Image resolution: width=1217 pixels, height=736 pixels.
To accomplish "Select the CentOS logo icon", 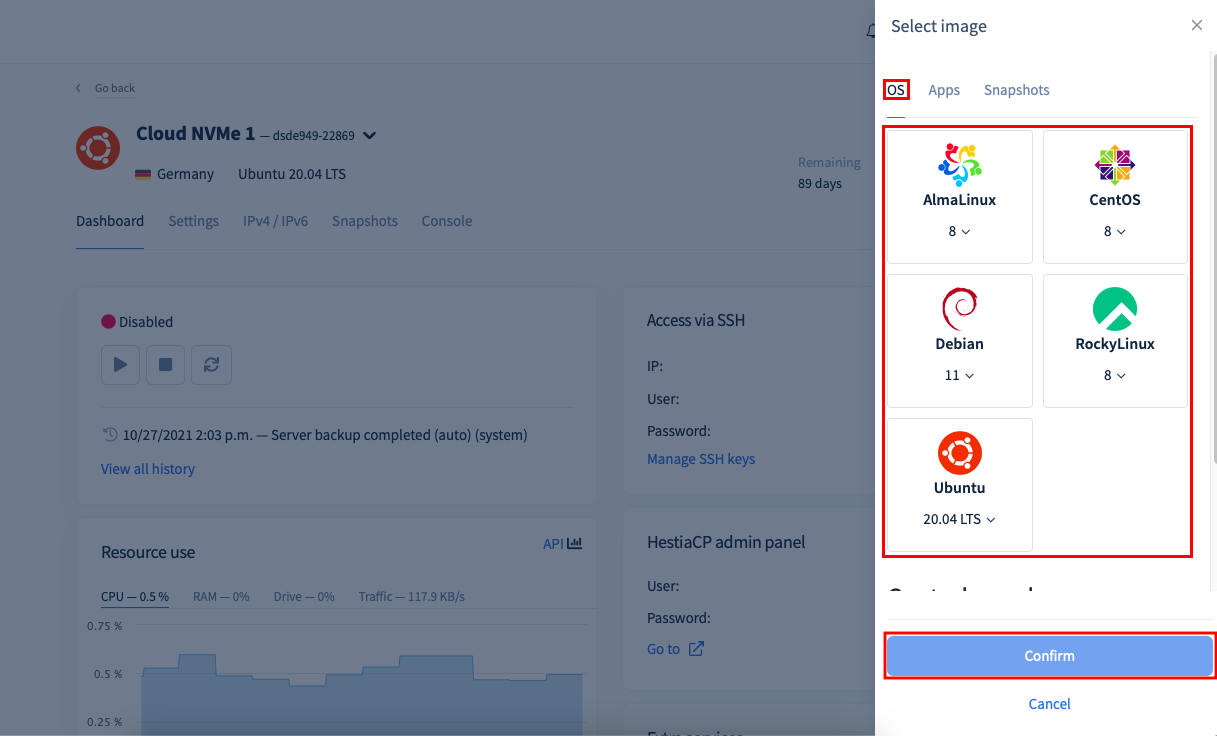I will pyautogui.click(x=1115, y=164).
